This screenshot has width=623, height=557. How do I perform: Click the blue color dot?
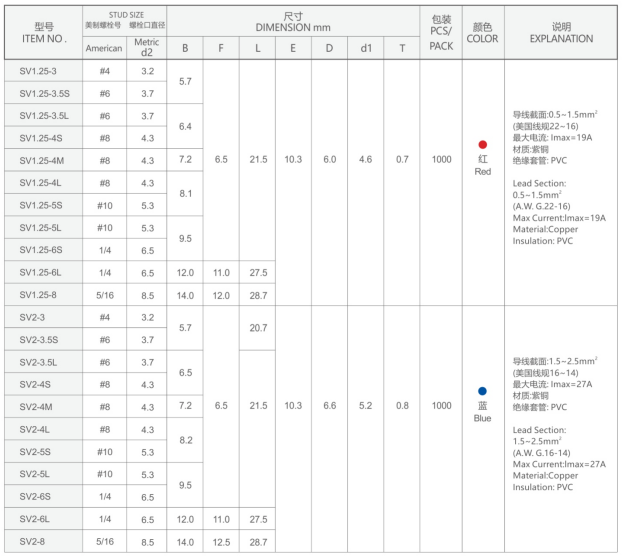[482, 391]
